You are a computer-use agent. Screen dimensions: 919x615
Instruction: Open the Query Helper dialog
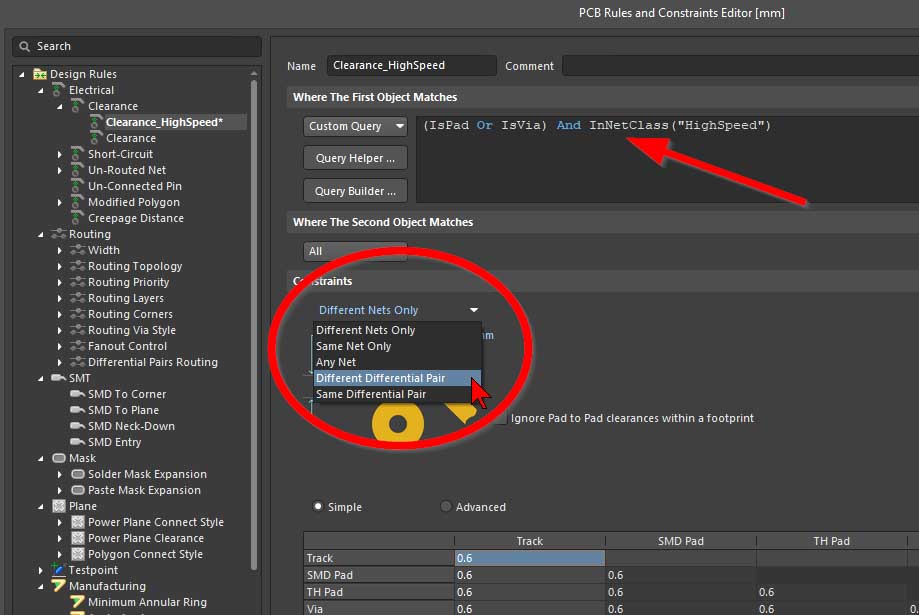(x=355, y=158)
